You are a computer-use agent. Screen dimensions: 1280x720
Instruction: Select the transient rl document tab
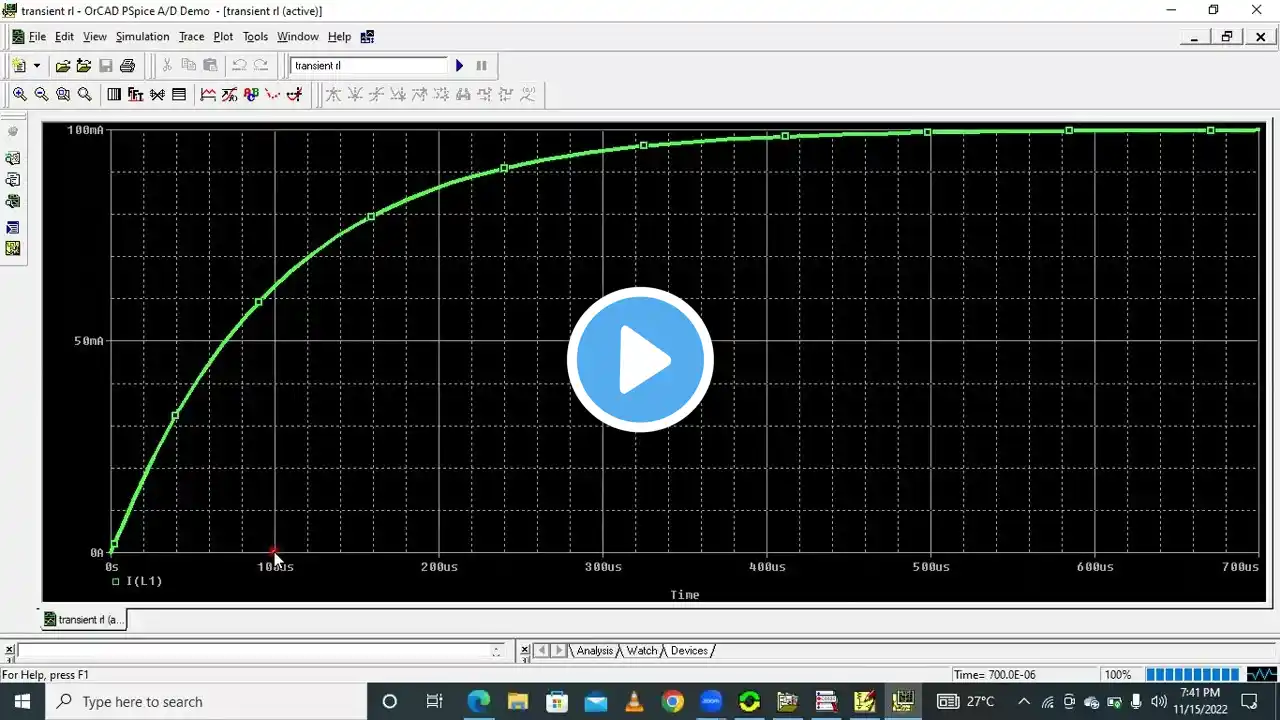pos(84,619)
